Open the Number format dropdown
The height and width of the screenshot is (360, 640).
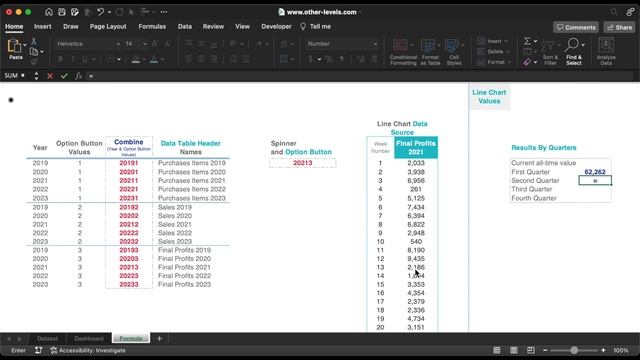tap(375, 44)
